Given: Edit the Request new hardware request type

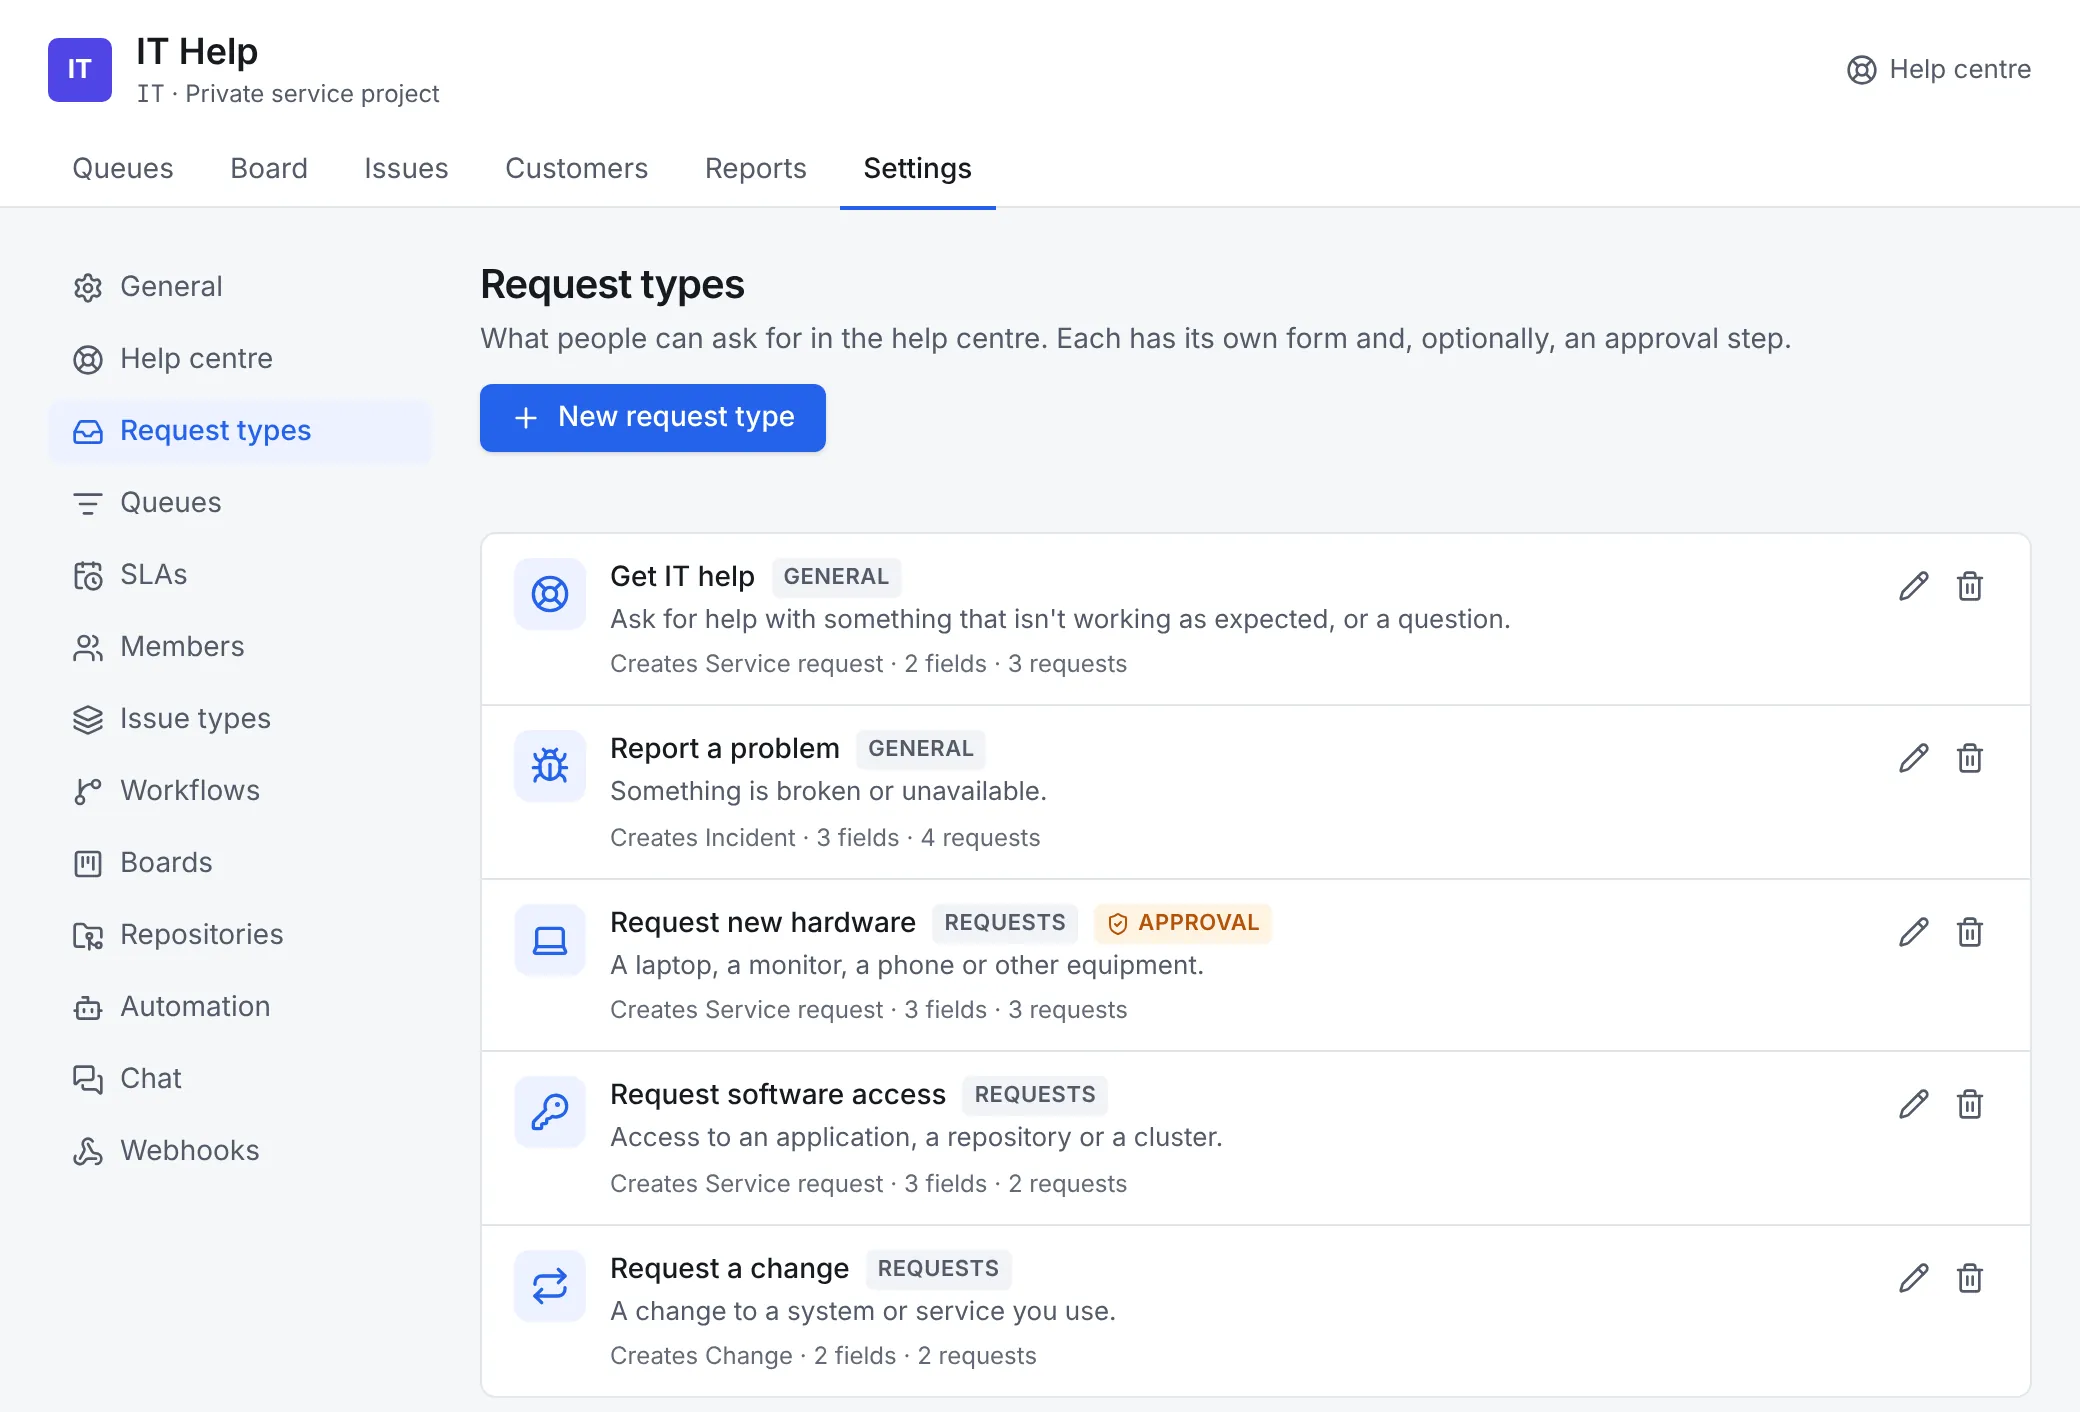Looking at the screenshot, I should point(1913,932).
